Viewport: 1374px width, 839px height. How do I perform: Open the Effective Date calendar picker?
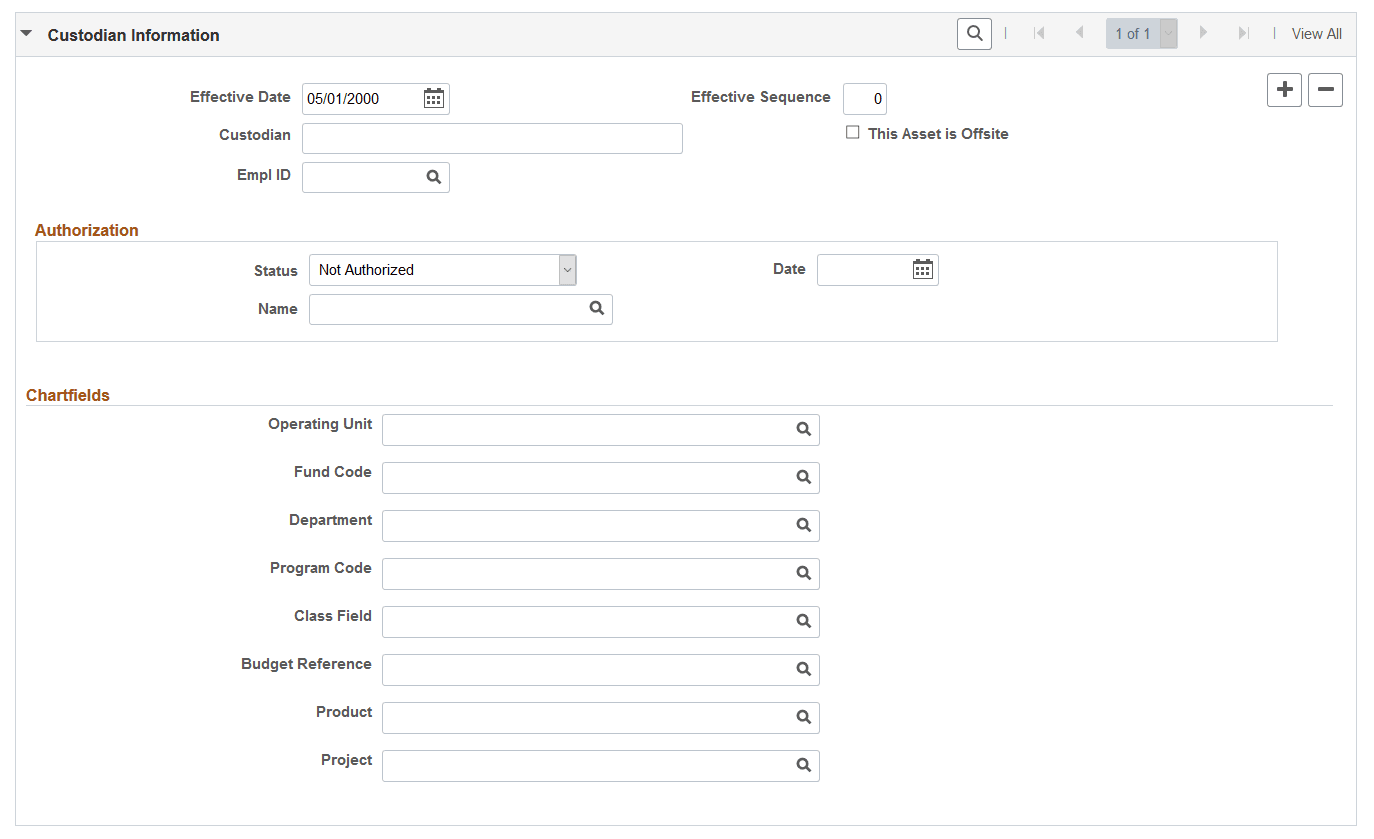point(433,98)
